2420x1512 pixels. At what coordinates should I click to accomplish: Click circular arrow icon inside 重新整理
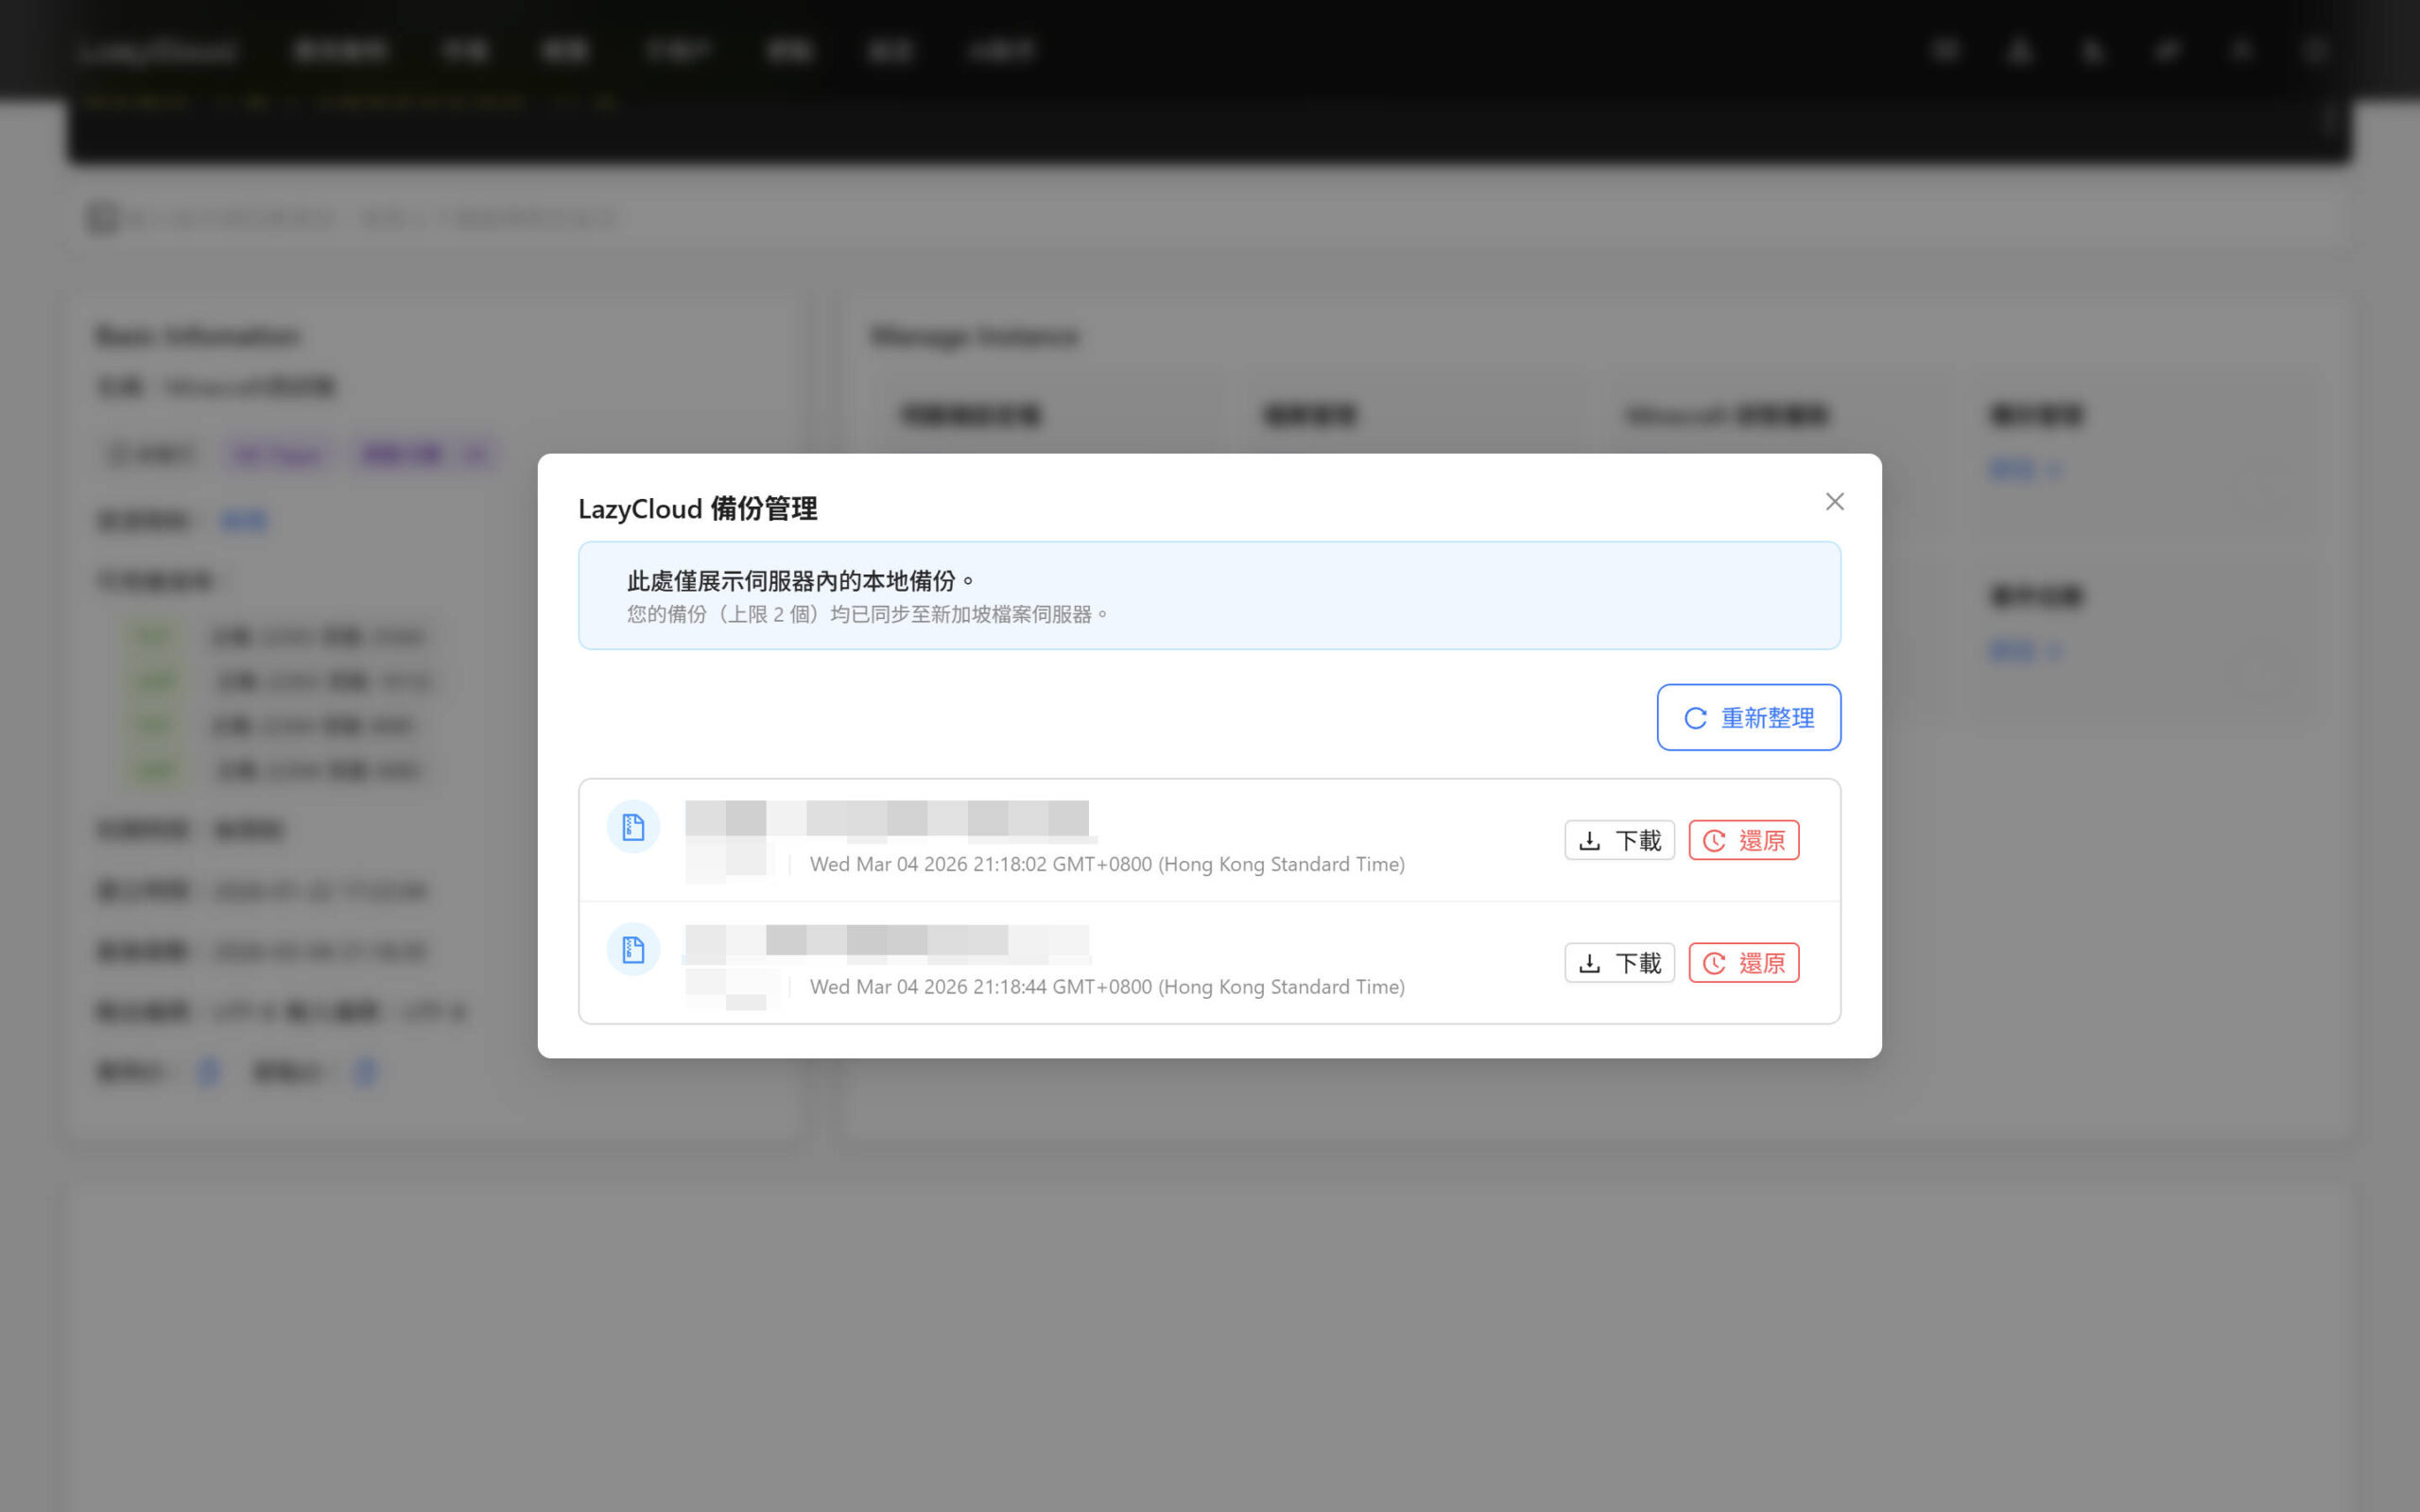(1695, 718)
